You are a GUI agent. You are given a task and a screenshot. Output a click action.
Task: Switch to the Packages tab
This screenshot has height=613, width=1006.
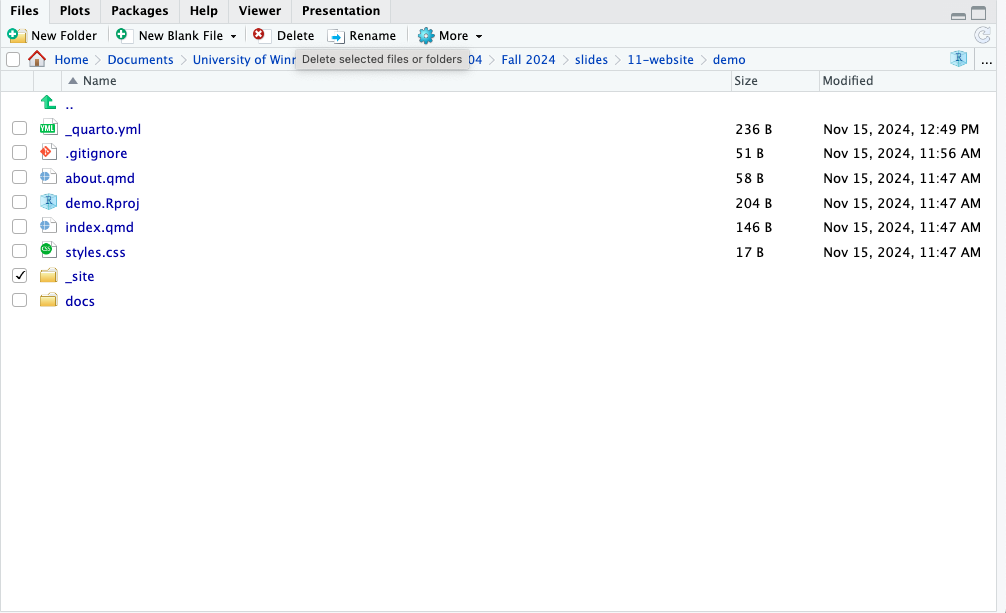click(139, 11)
